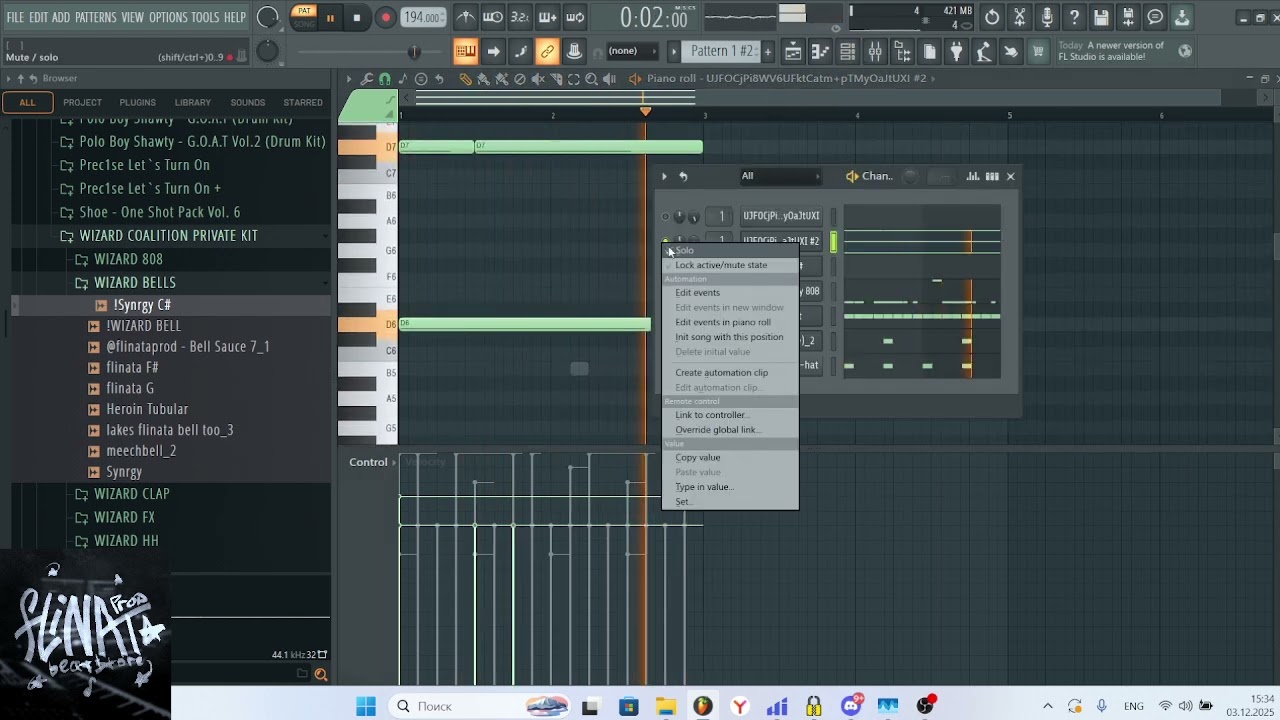This screenshot has width=1280, height=720.
Task: Toggle the metronome icon
Action: click(x=466, y=17)
